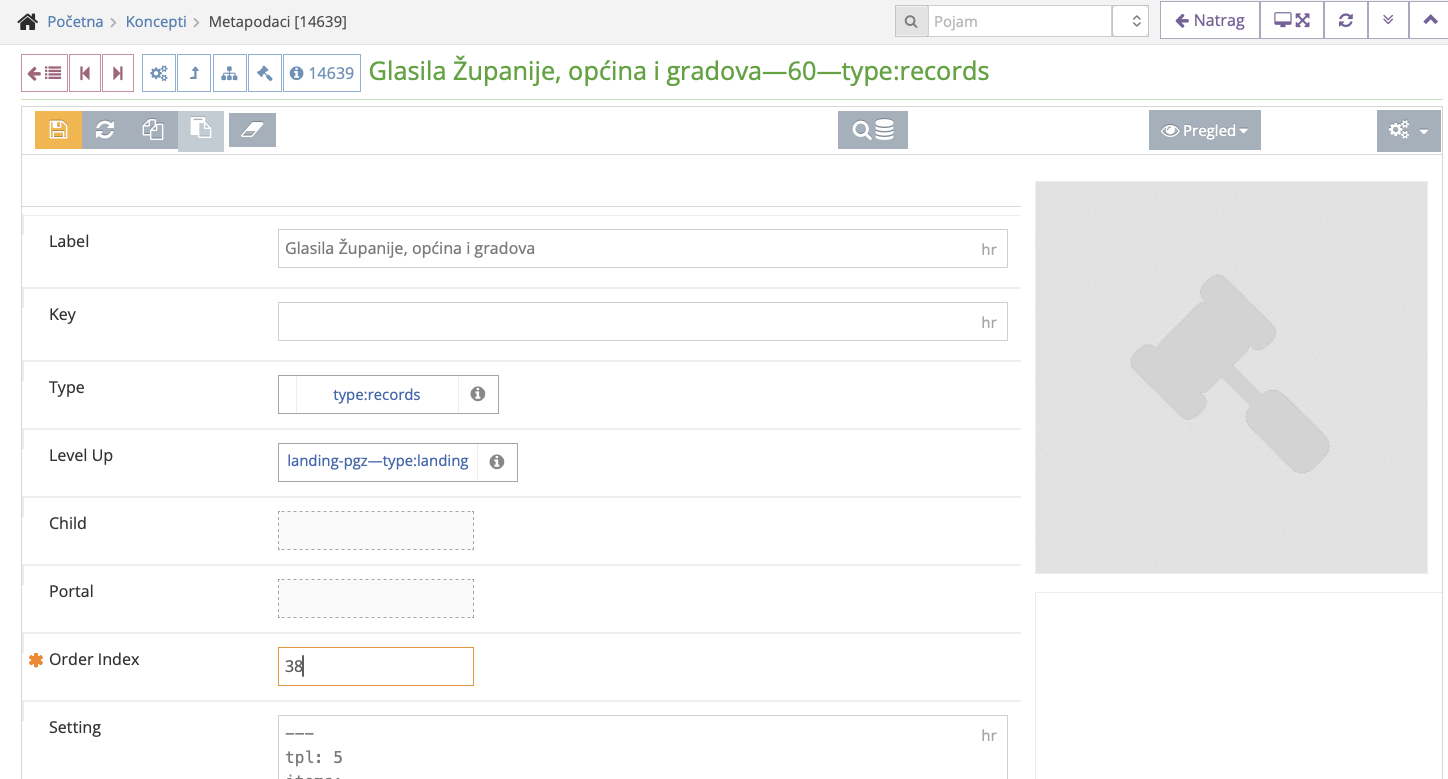Collapse panel using double chevron down button
Screen dimensions: 1448x779
(1387, 20)
